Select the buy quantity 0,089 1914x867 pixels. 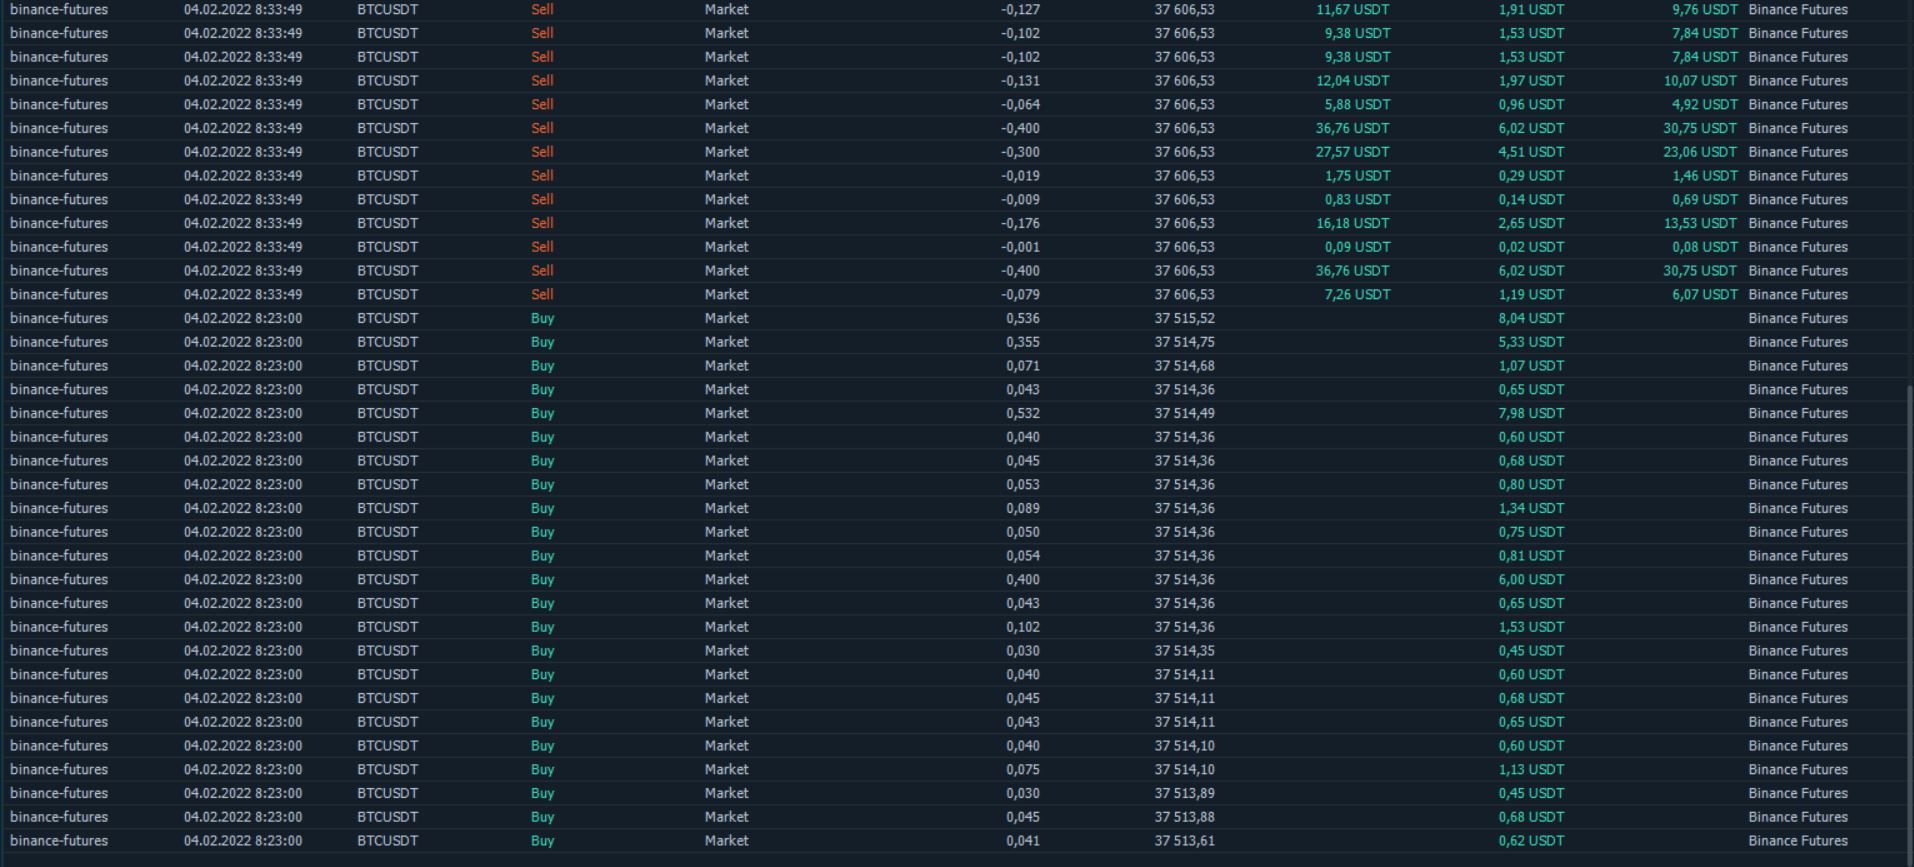click(x=1022, y=509)
